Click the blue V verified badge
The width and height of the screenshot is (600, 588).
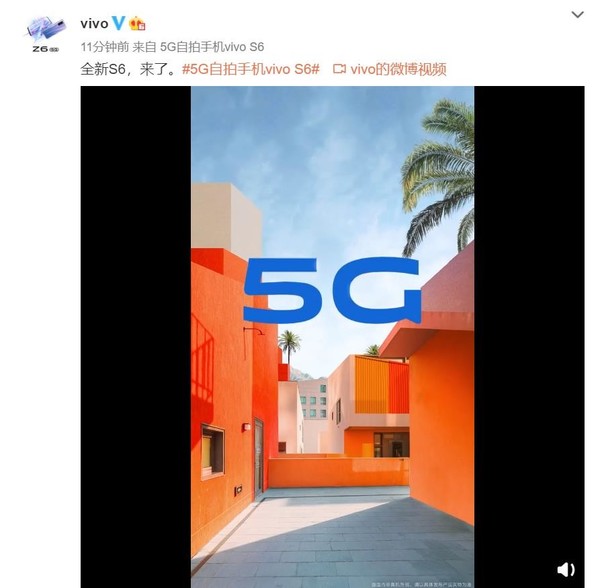pos(118,23)
